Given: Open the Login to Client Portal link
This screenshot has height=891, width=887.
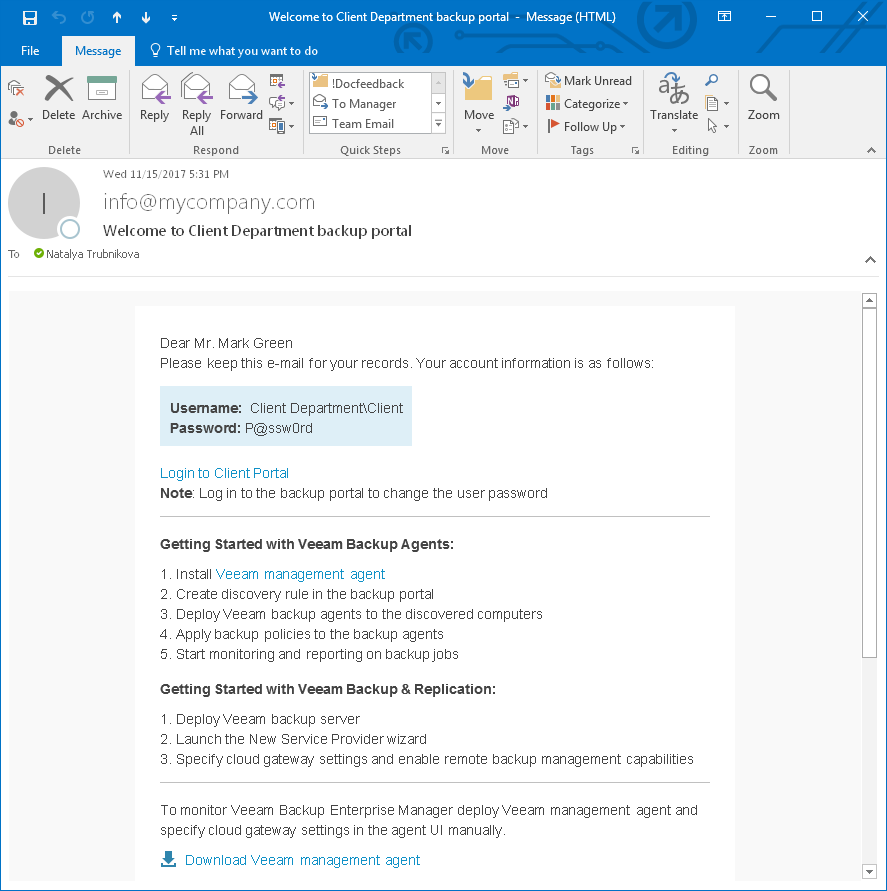Looking at the screenshot, I should pyautogui.click(x=224, y=473).
